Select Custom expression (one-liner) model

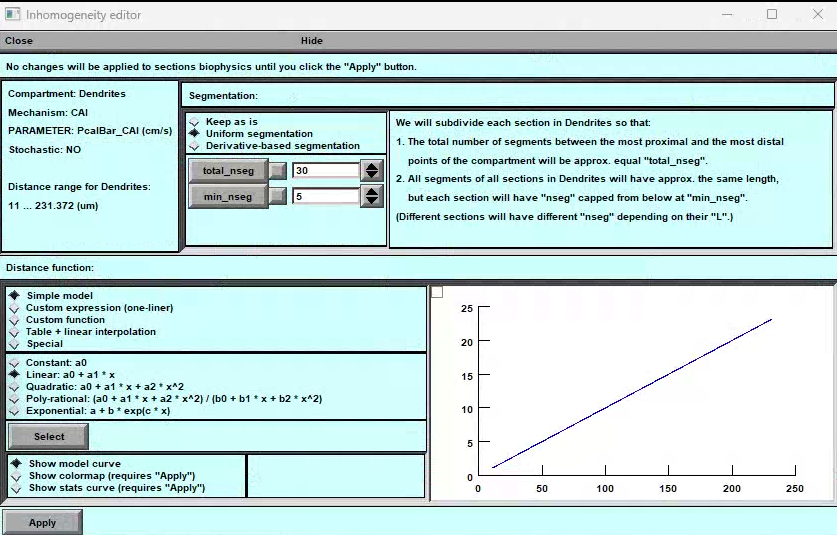[14, 308]
